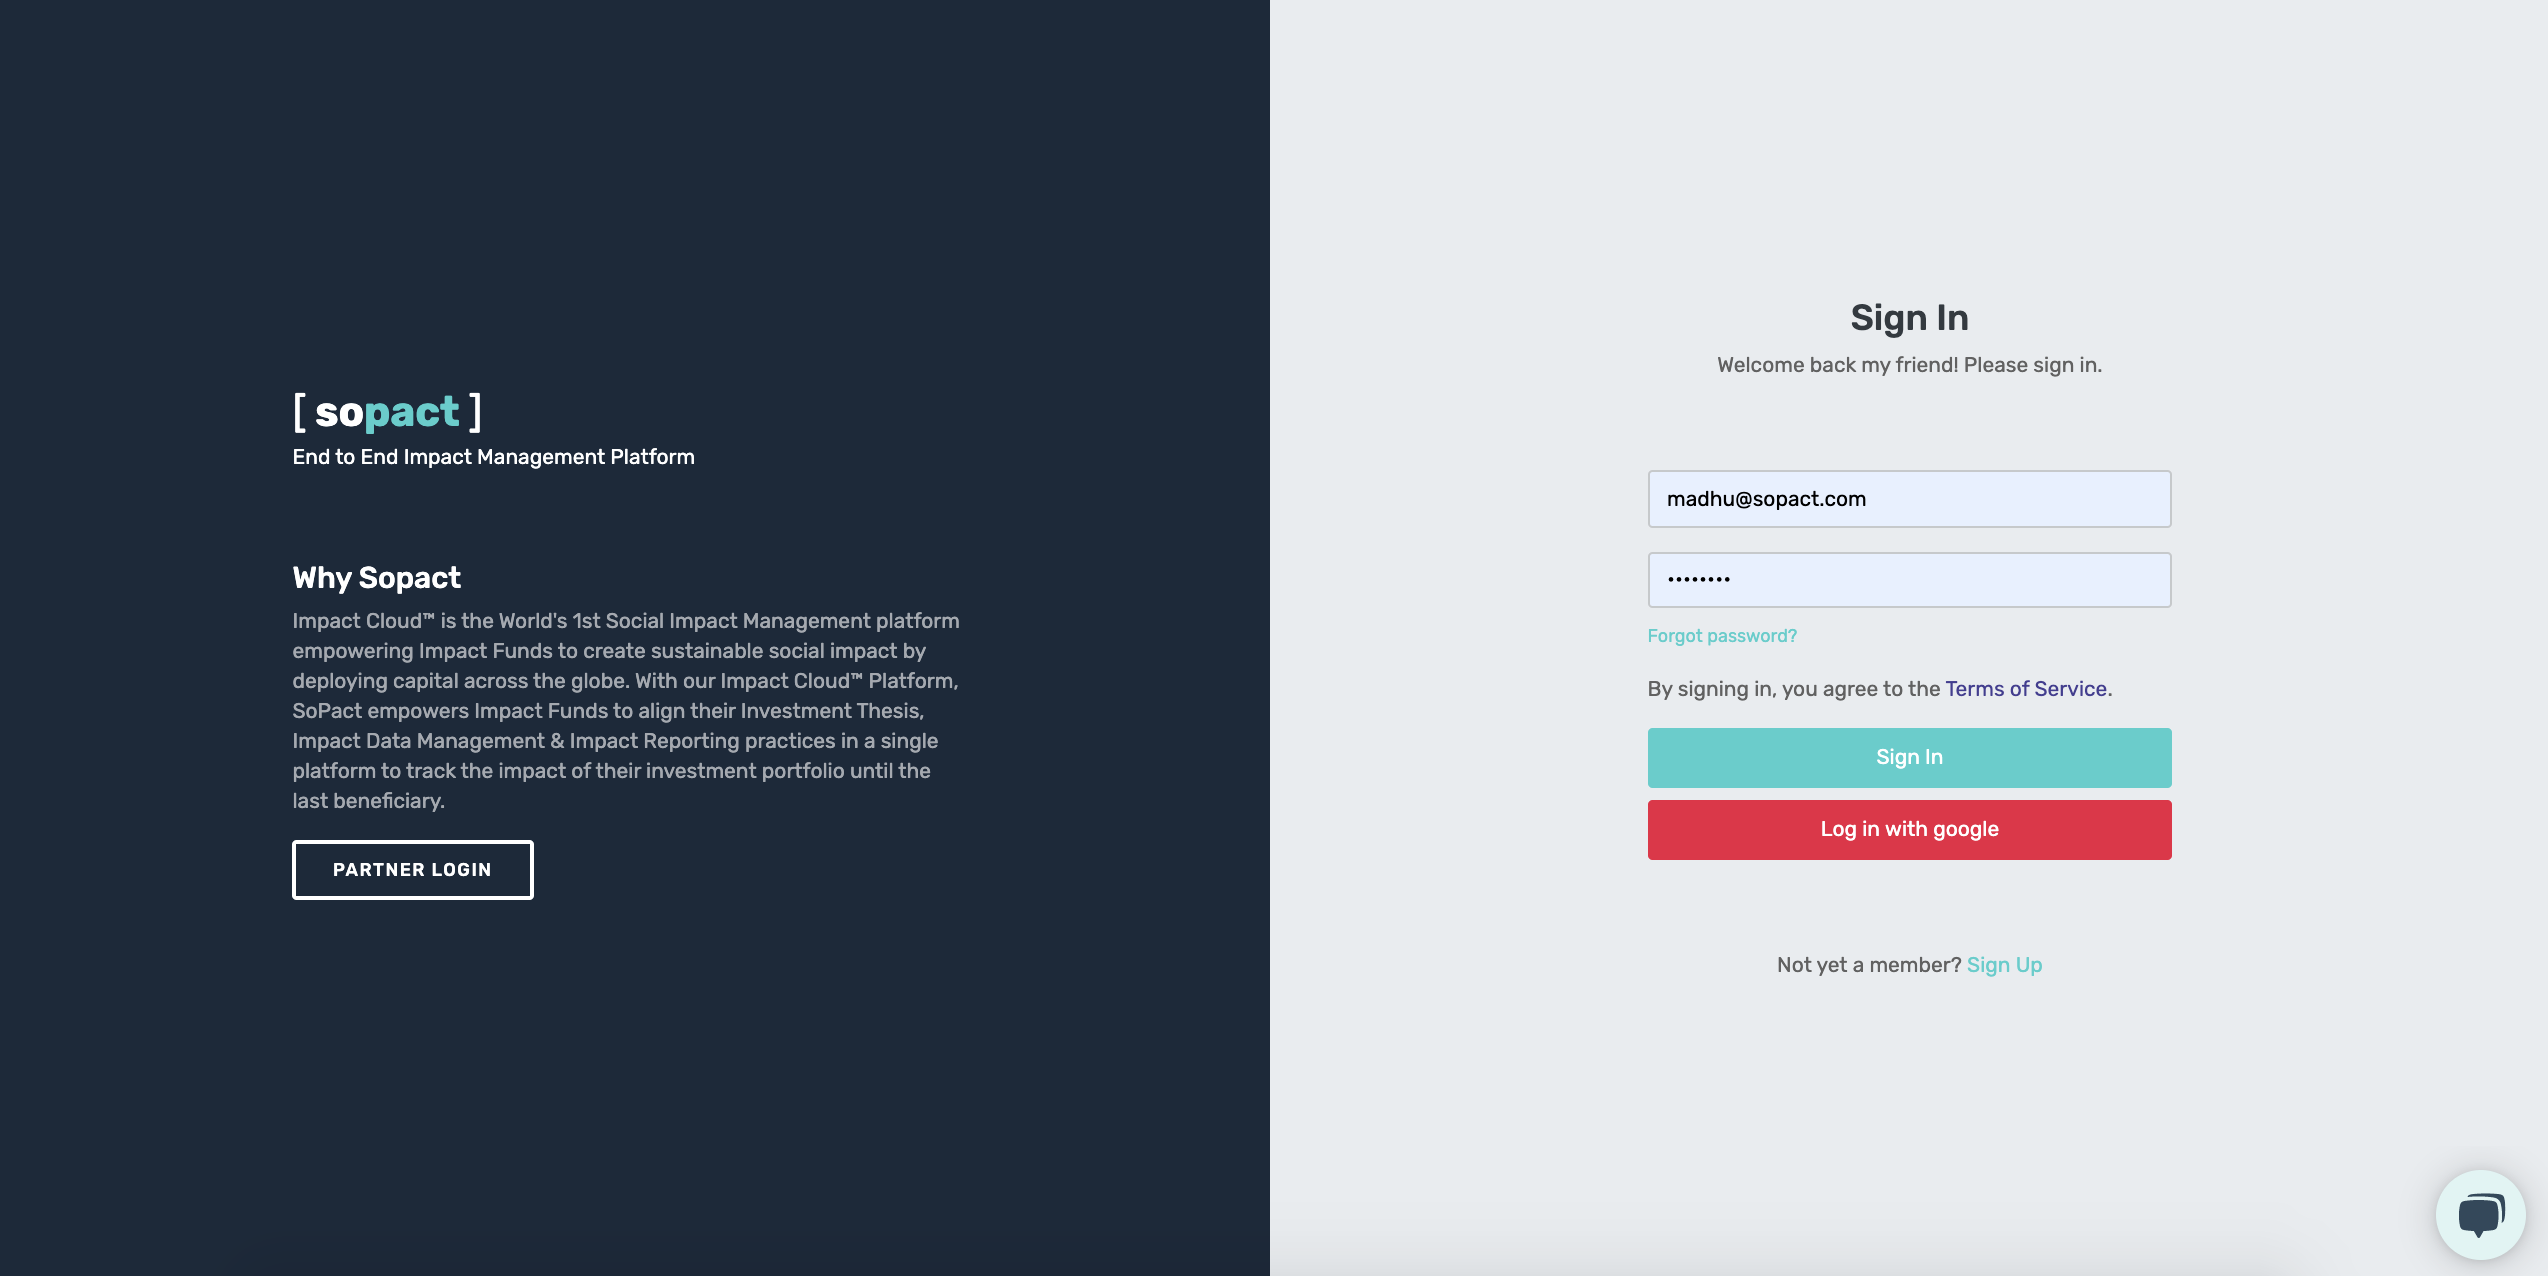Viewport: 2548px width, 1276px height.
Task: Follow the Sign Up link
Action: coord(2004,965)
